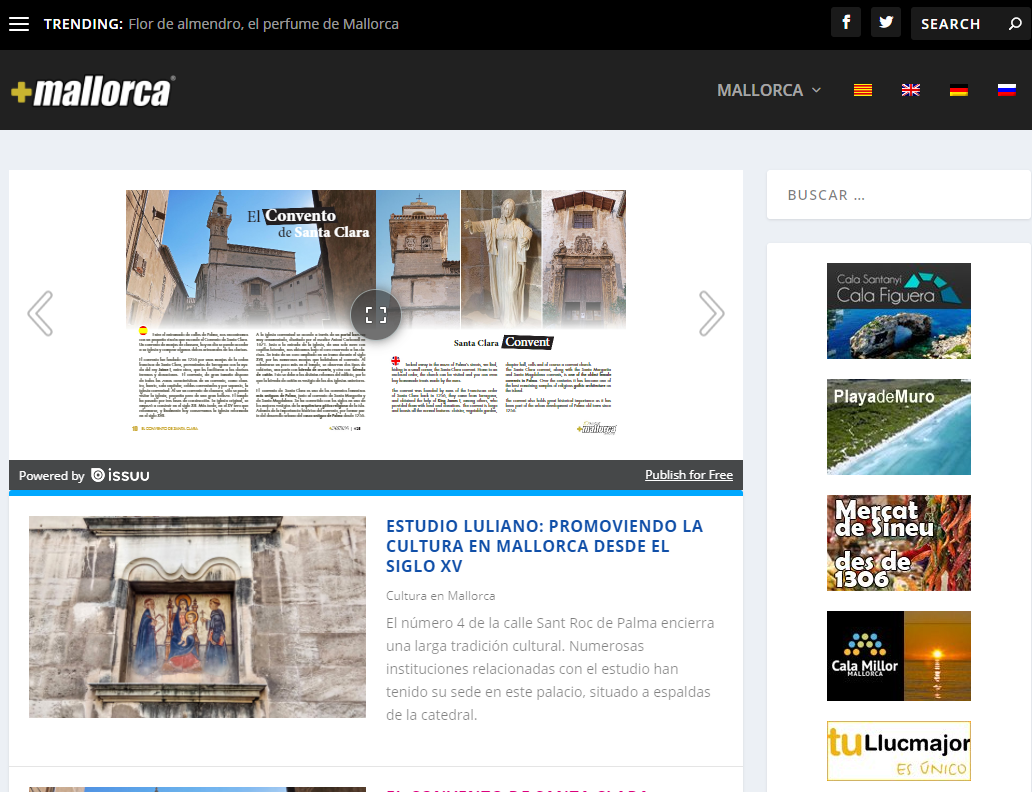Open the Cala Millor banner
This screenshot has width=1032, height=792.
898,656
